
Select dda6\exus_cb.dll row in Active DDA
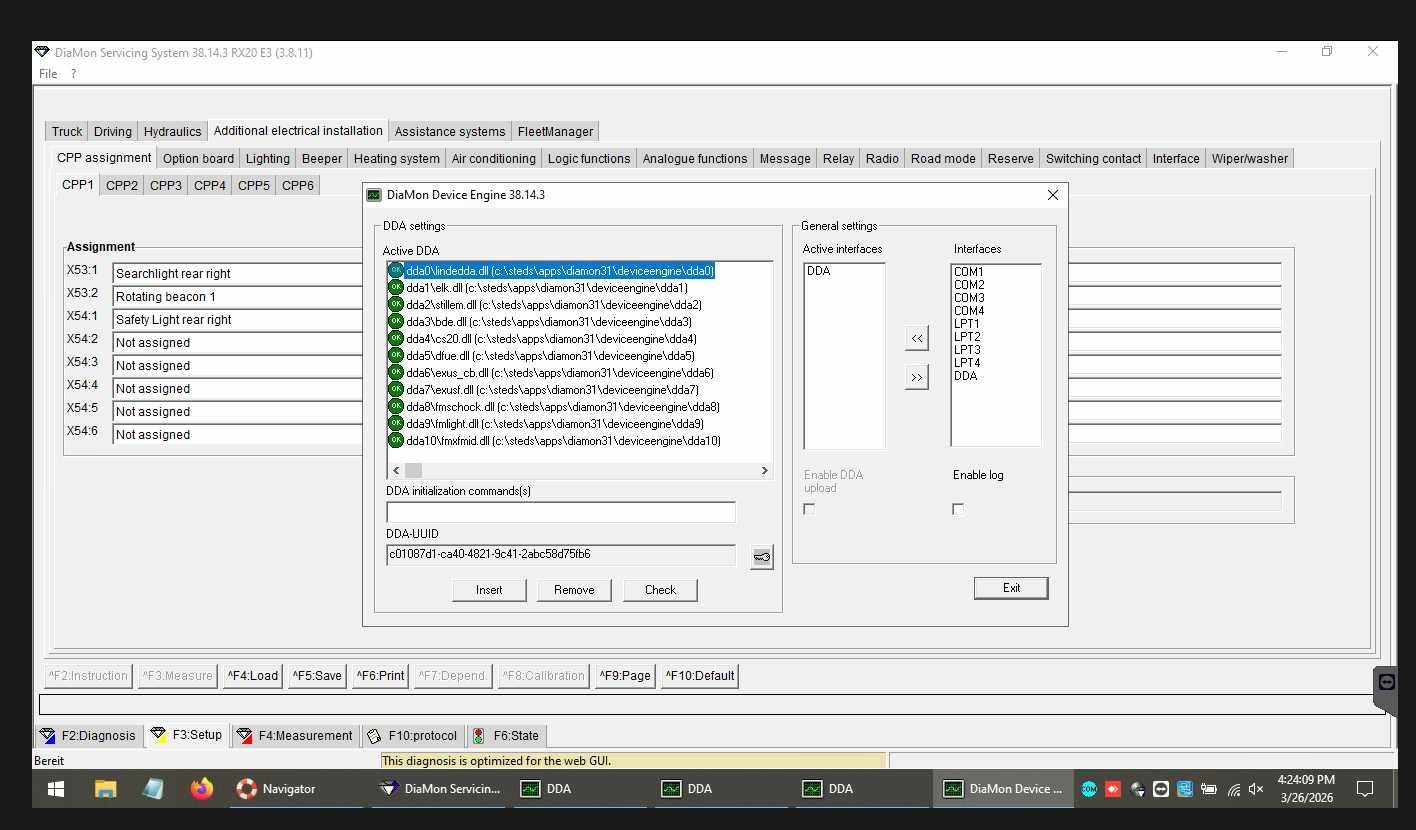point(560,373)
